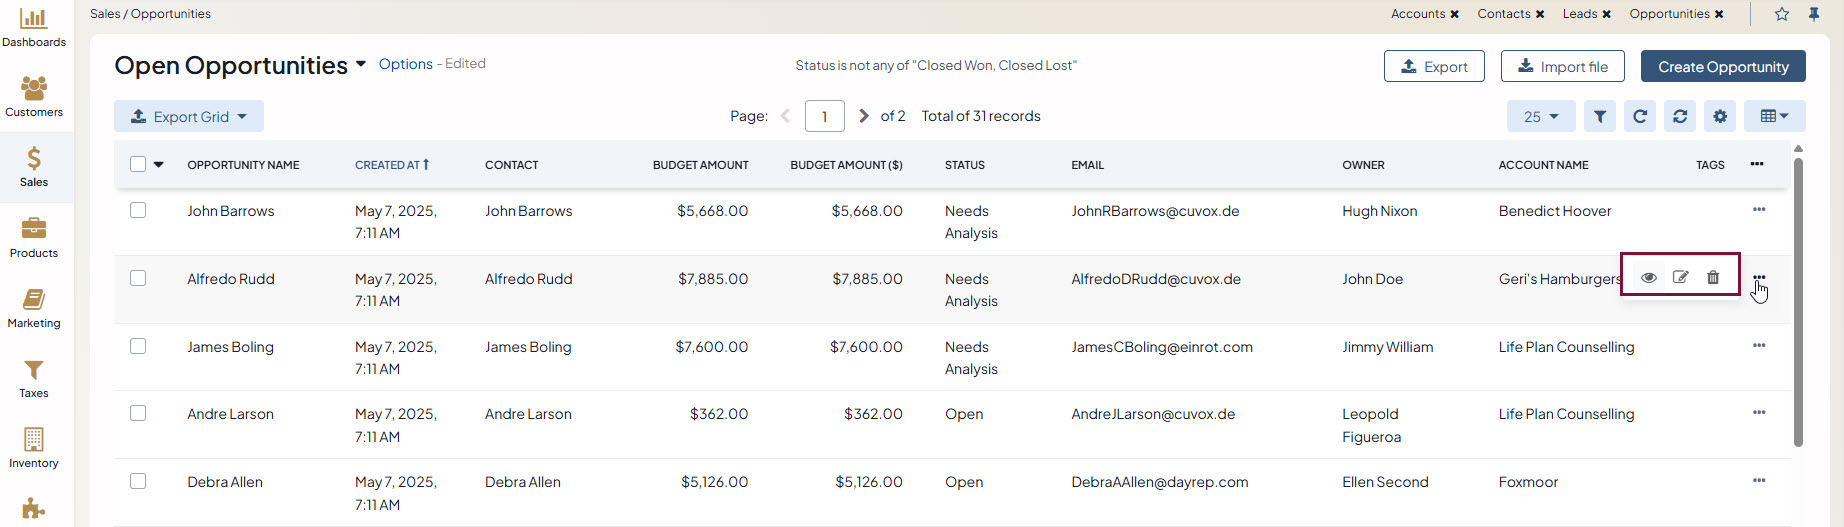Click the pin icon in top bar
1844x527 pixels.
click(x=1813, y=14)
